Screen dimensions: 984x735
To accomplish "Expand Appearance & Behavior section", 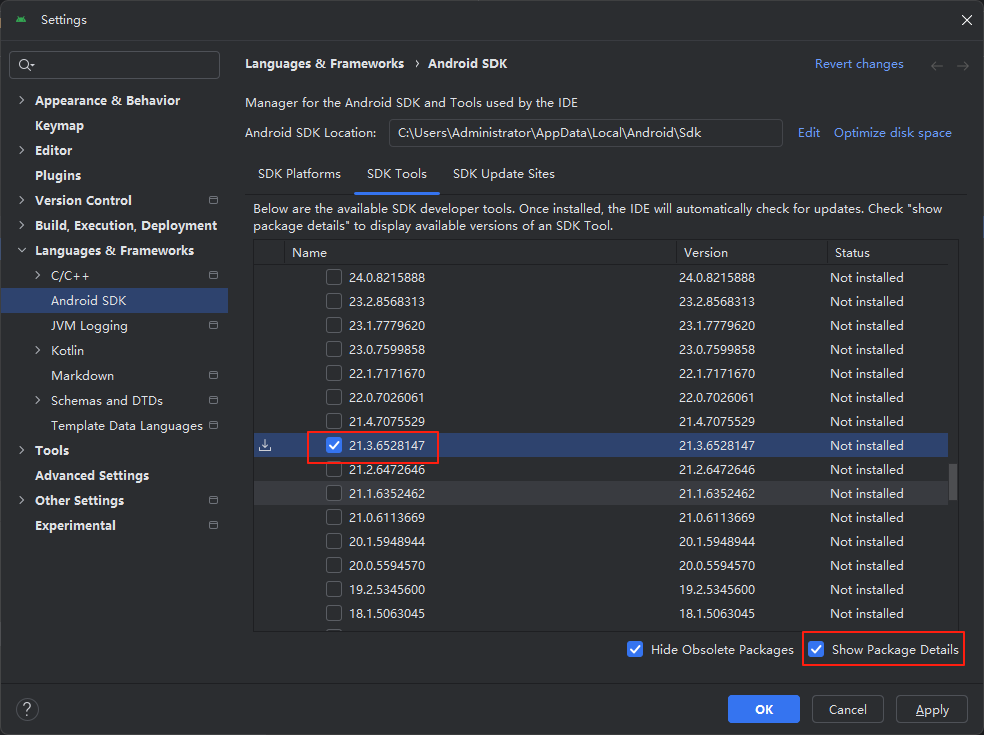I will [x=22, y=100].
